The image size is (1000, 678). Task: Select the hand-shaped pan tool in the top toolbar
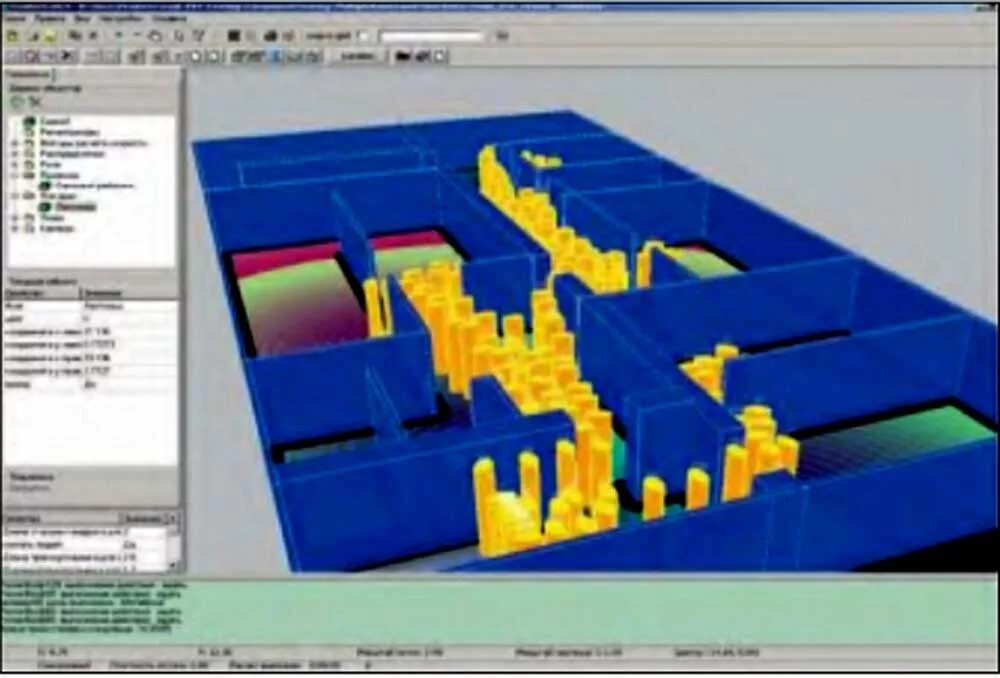point(155,36)
